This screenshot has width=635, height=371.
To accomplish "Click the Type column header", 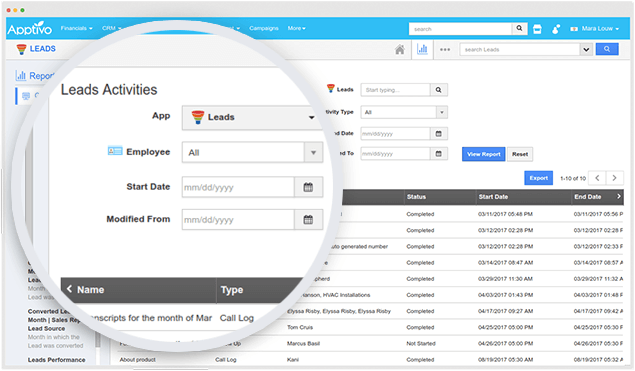I will click(232, 290).
